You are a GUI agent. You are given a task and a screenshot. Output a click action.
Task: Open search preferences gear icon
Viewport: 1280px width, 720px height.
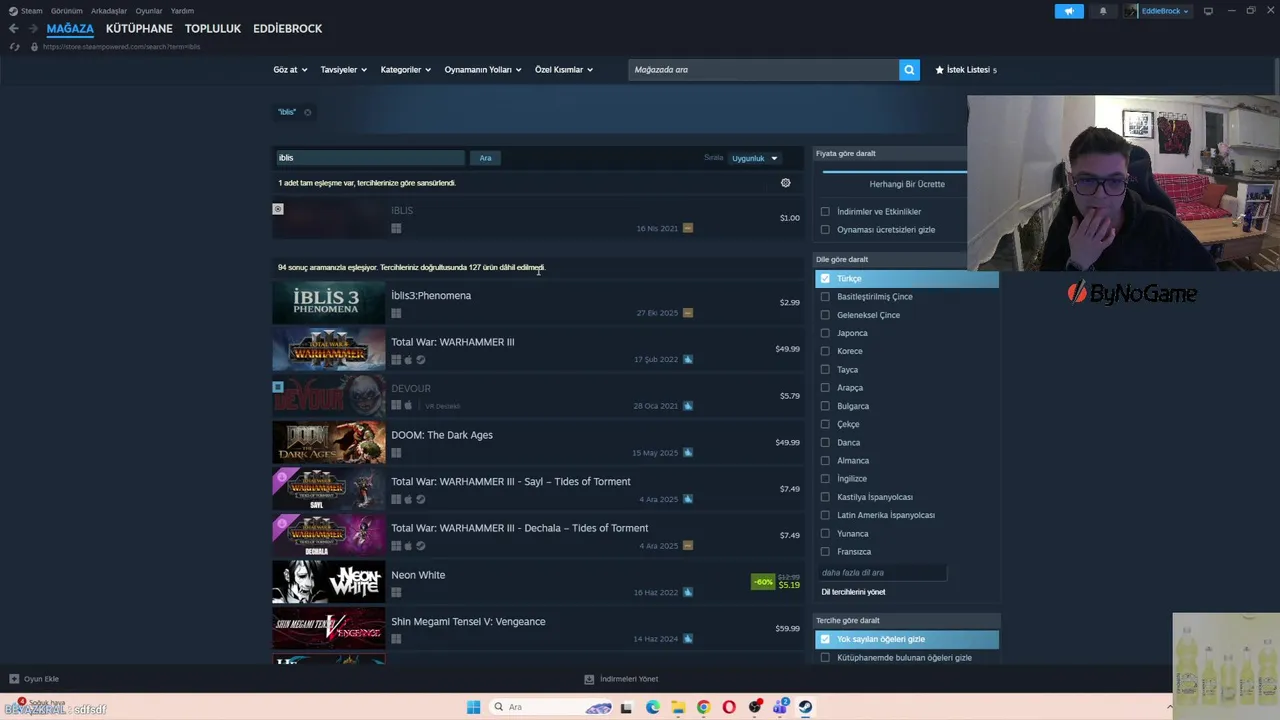tap(785, 183)
